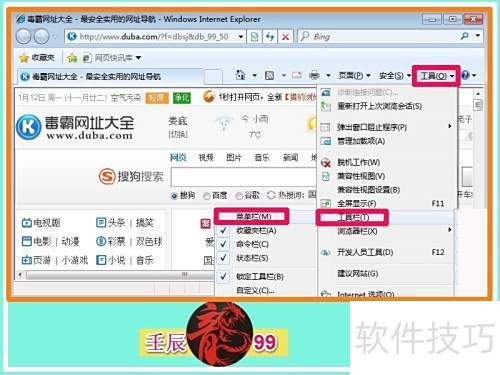Open the address bar URL dropdown arrow
Image resolution: width=500 pixels, height=375 pixels.
coord(241,37)
